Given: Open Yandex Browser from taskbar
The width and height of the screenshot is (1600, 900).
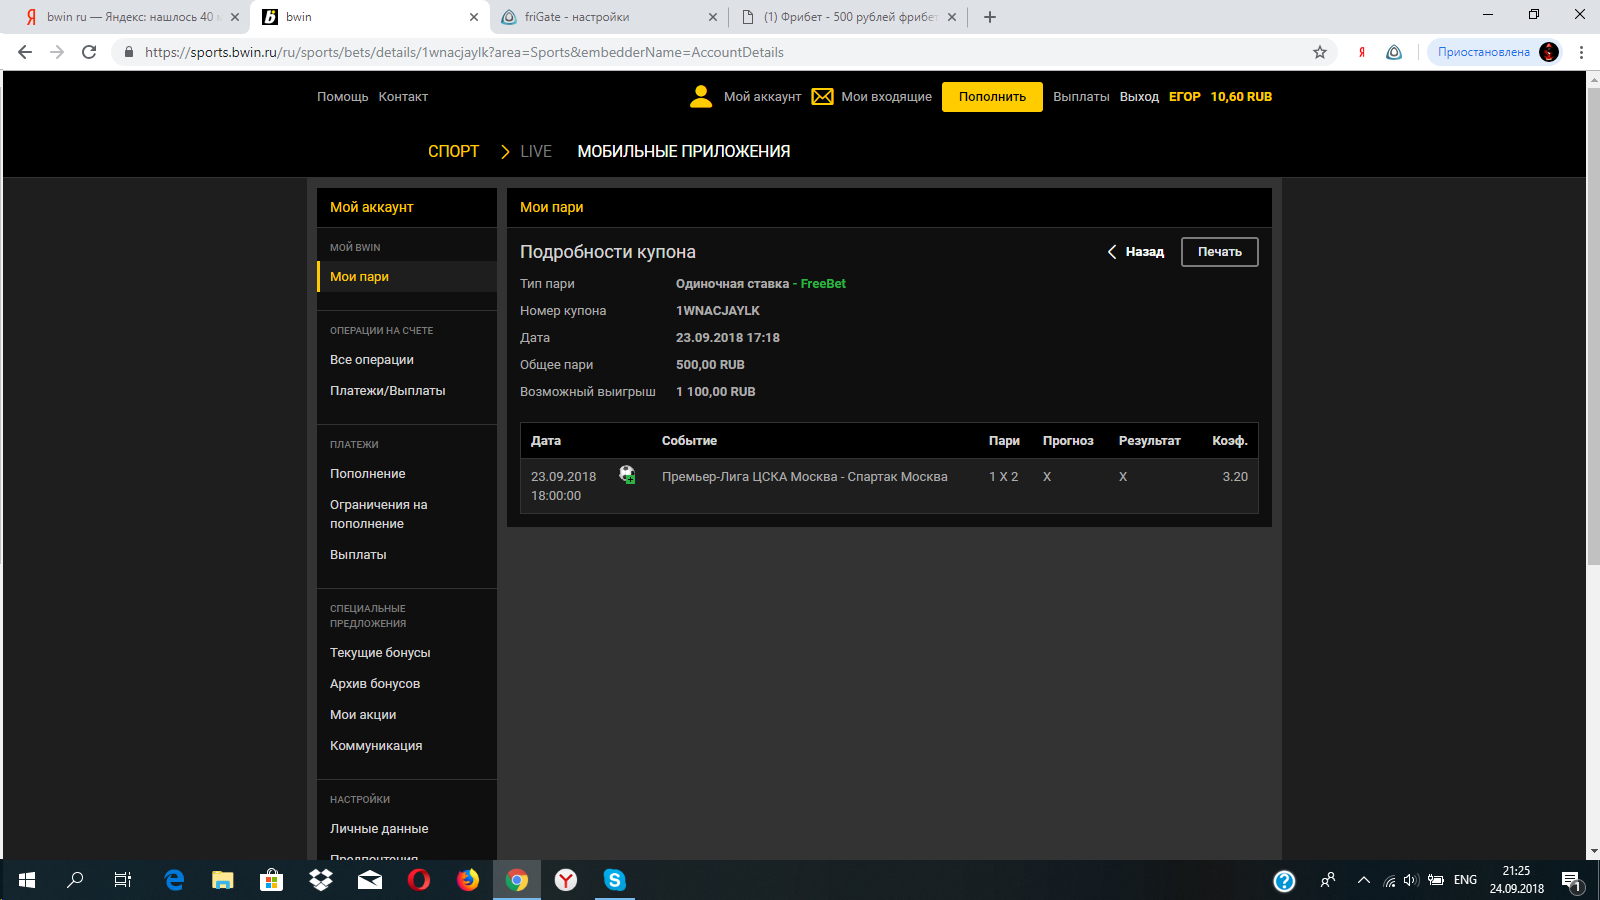Looking at the screenshot, I should (x=566, y=880).
